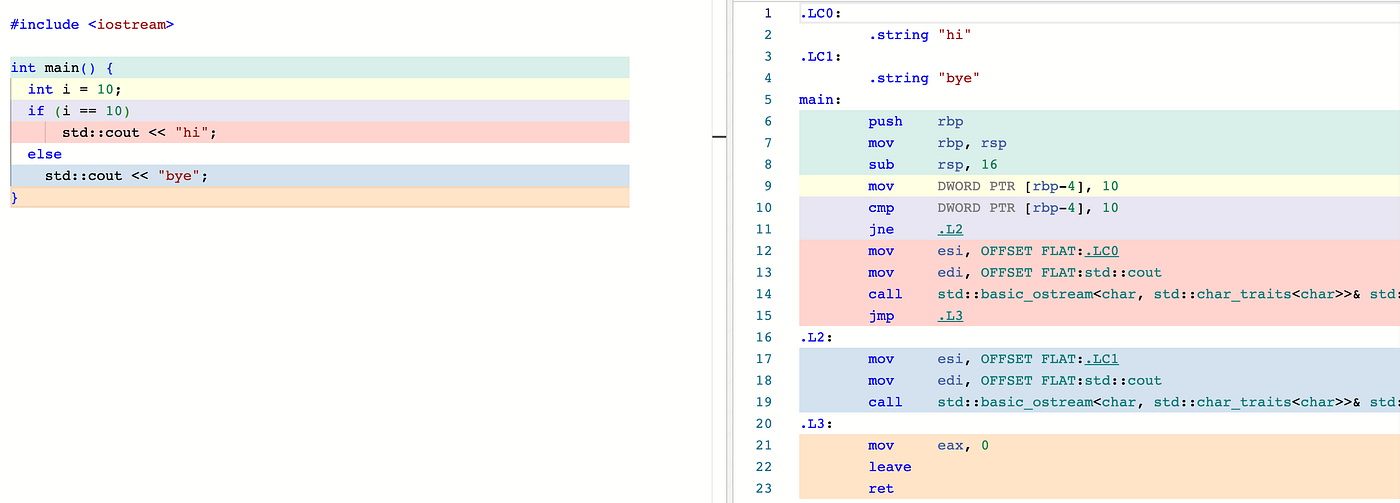Click the '#include <iostream>' source line
Screen dimensions: 1400x503
tap(92, 24)
